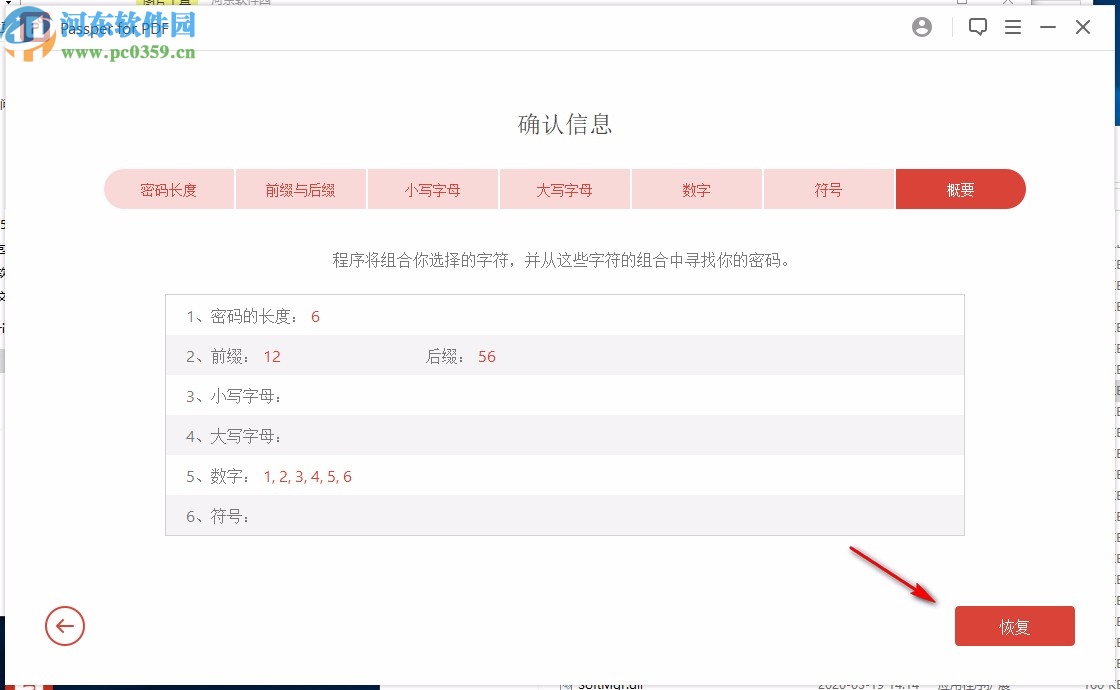This screenshot has width=1120, height=690.
Task: Click the 恢复 recovery button
Action: click(1015, 626)
